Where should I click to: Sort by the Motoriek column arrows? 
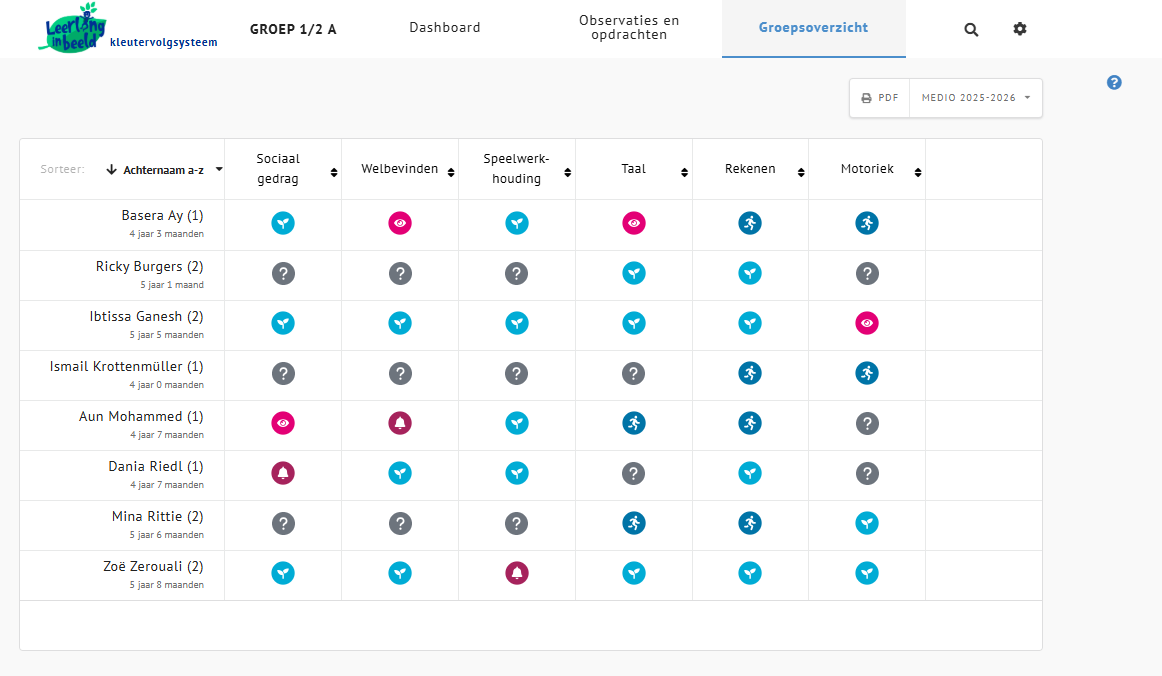tap(919, 172)
